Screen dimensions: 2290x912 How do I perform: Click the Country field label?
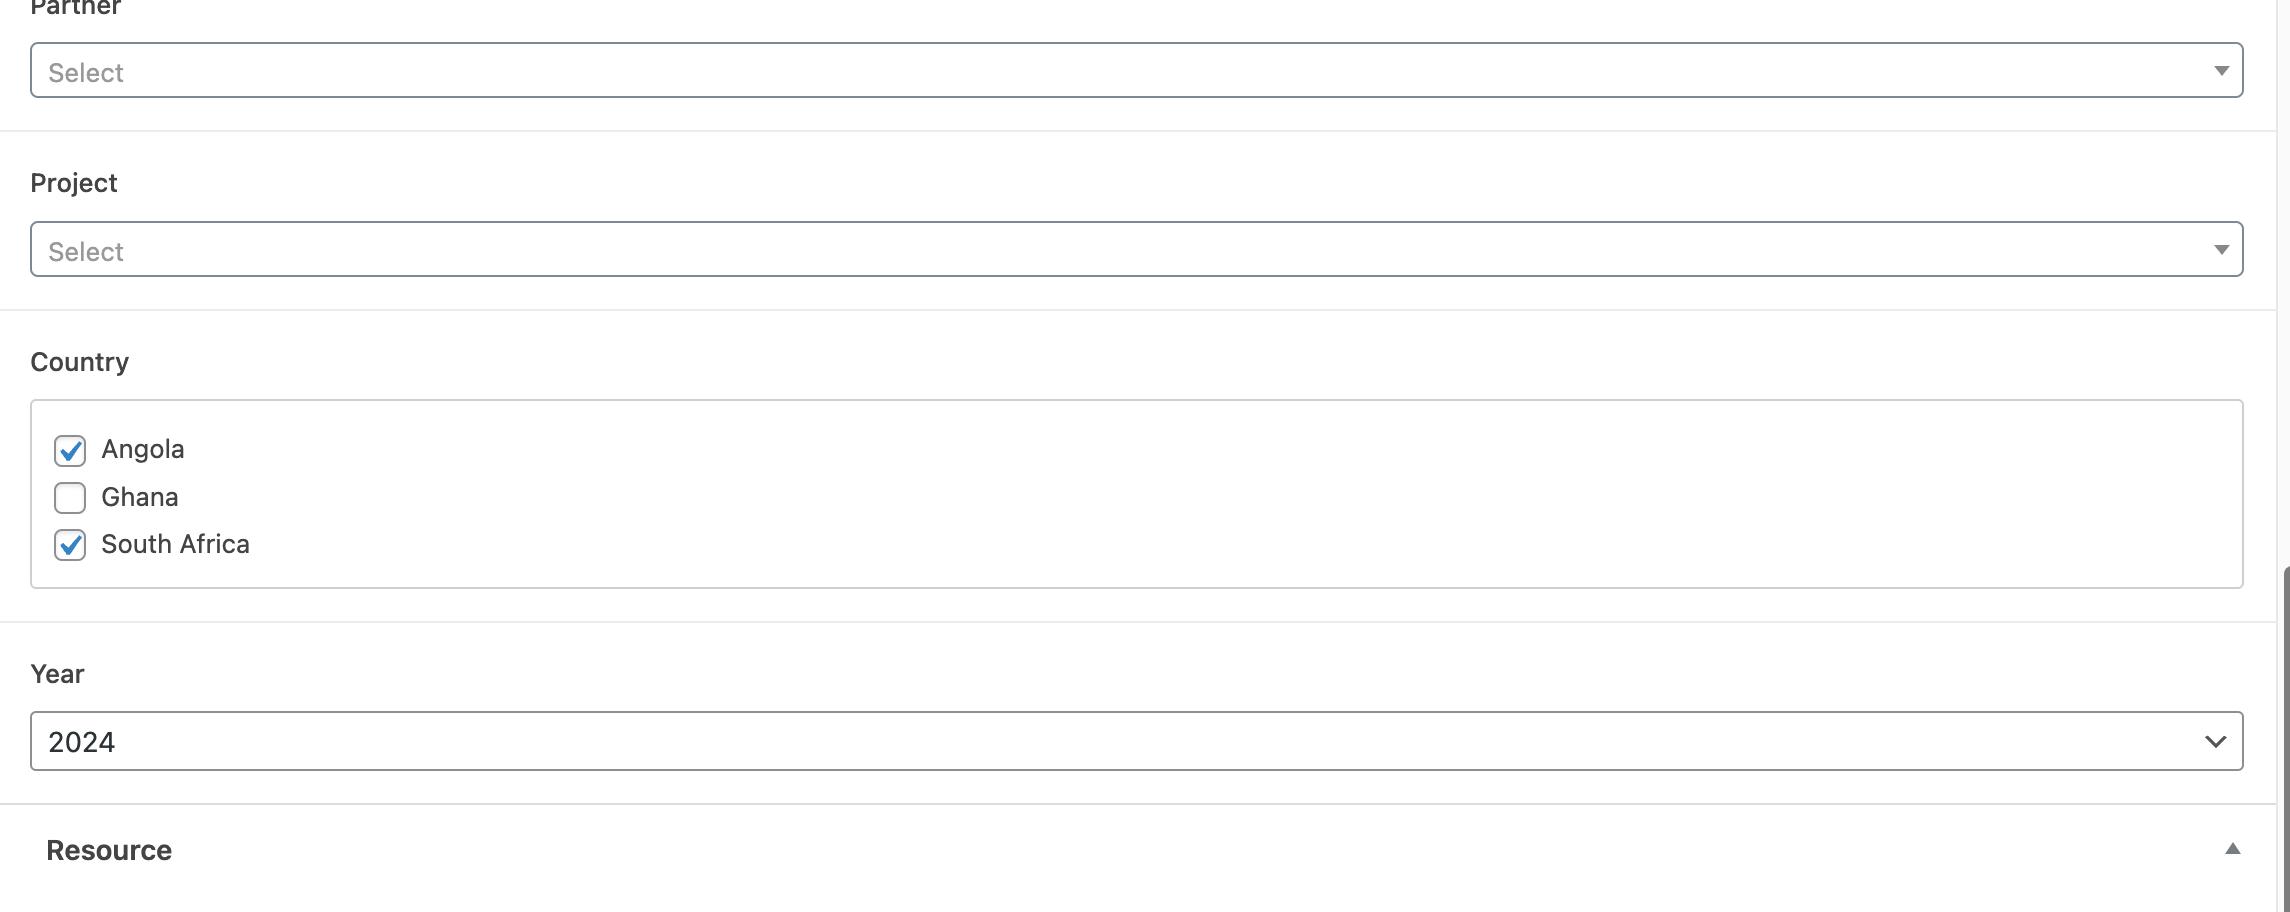pyautogui.click(x=80, y=362)
